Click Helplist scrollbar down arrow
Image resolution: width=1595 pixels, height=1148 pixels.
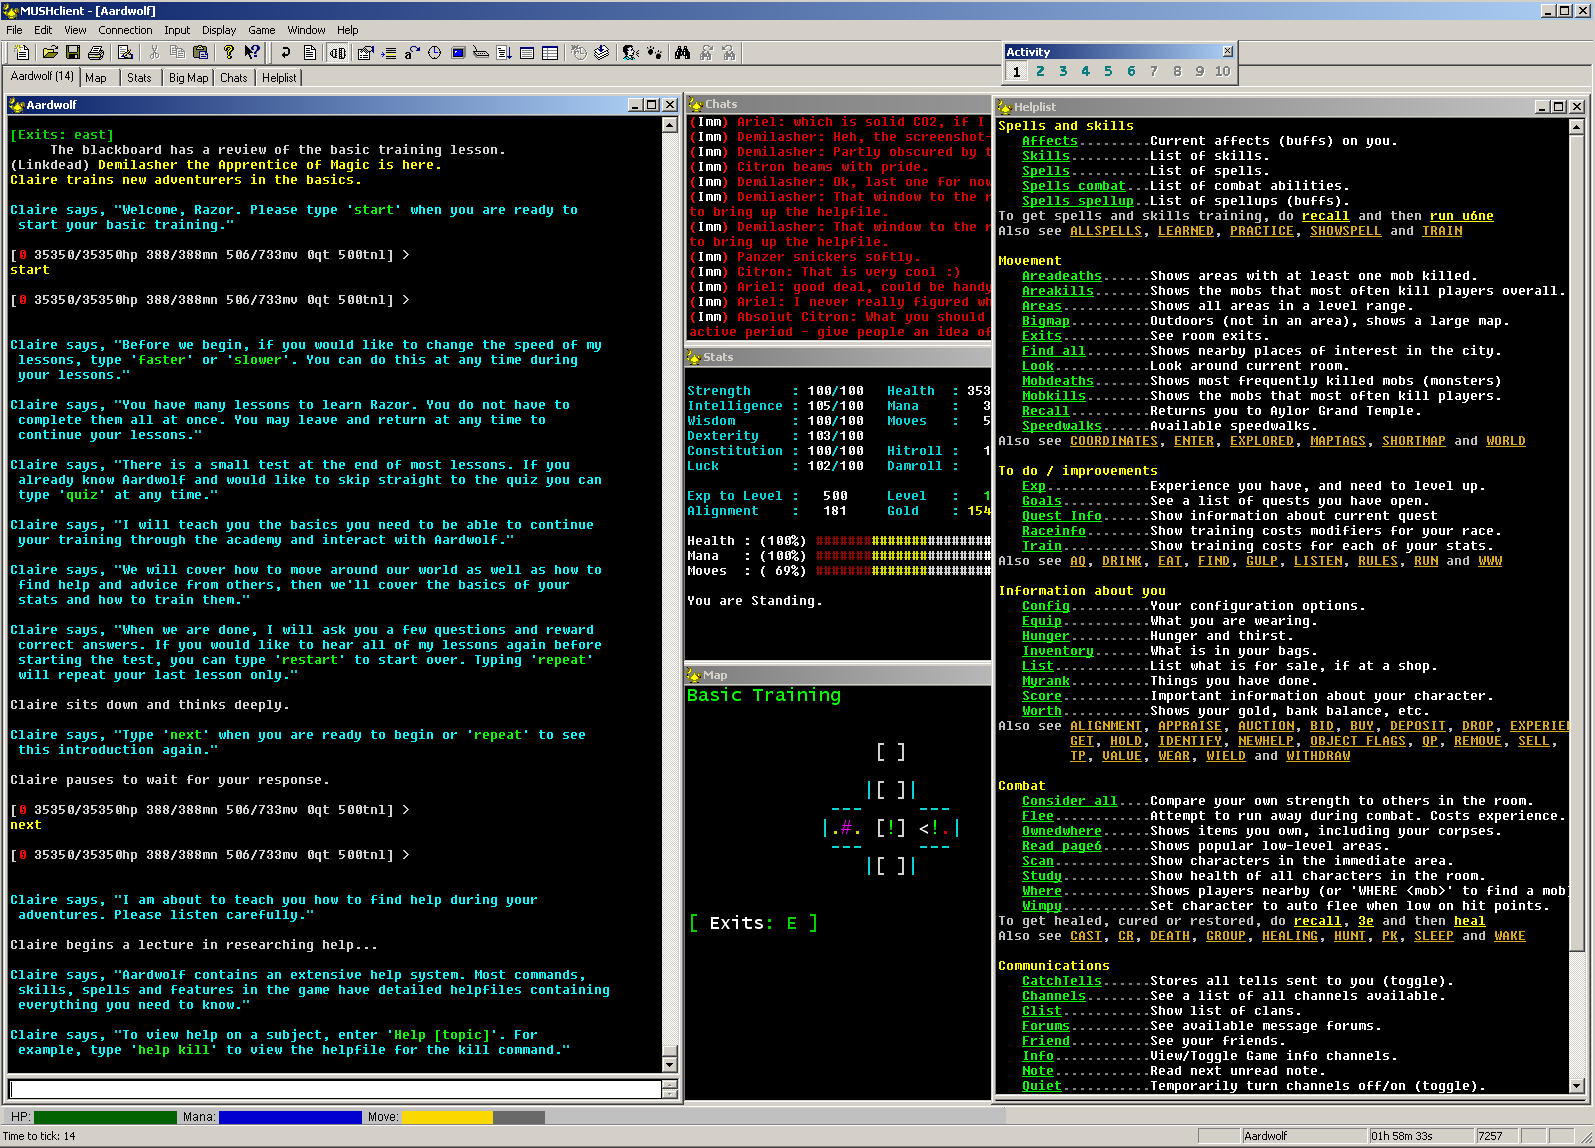1577,1085
